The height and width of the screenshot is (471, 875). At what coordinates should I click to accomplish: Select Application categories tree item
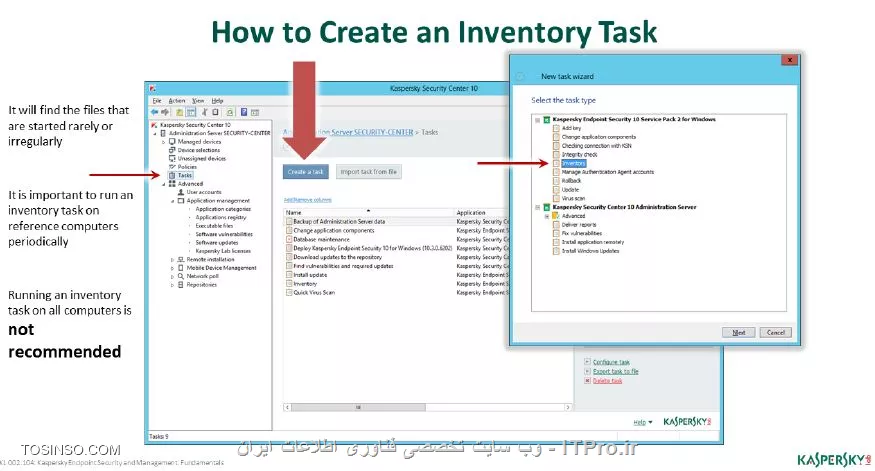click(223, 209)
